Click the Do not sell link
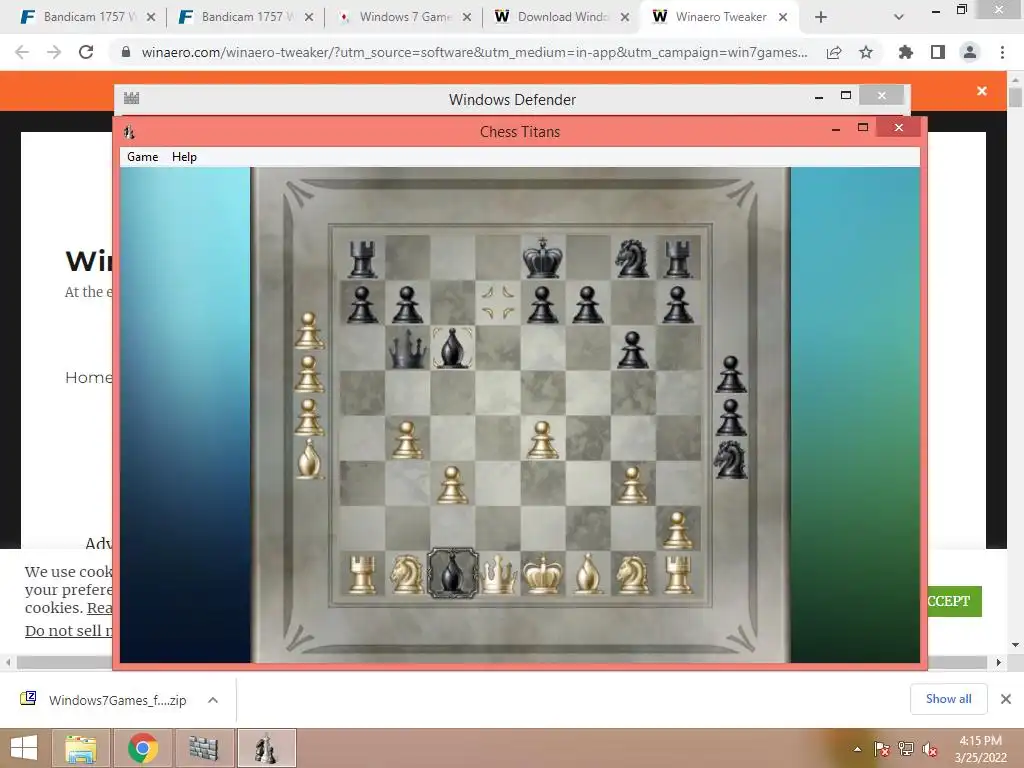This screenshot has width=1024, height=768. coord(69,631)
